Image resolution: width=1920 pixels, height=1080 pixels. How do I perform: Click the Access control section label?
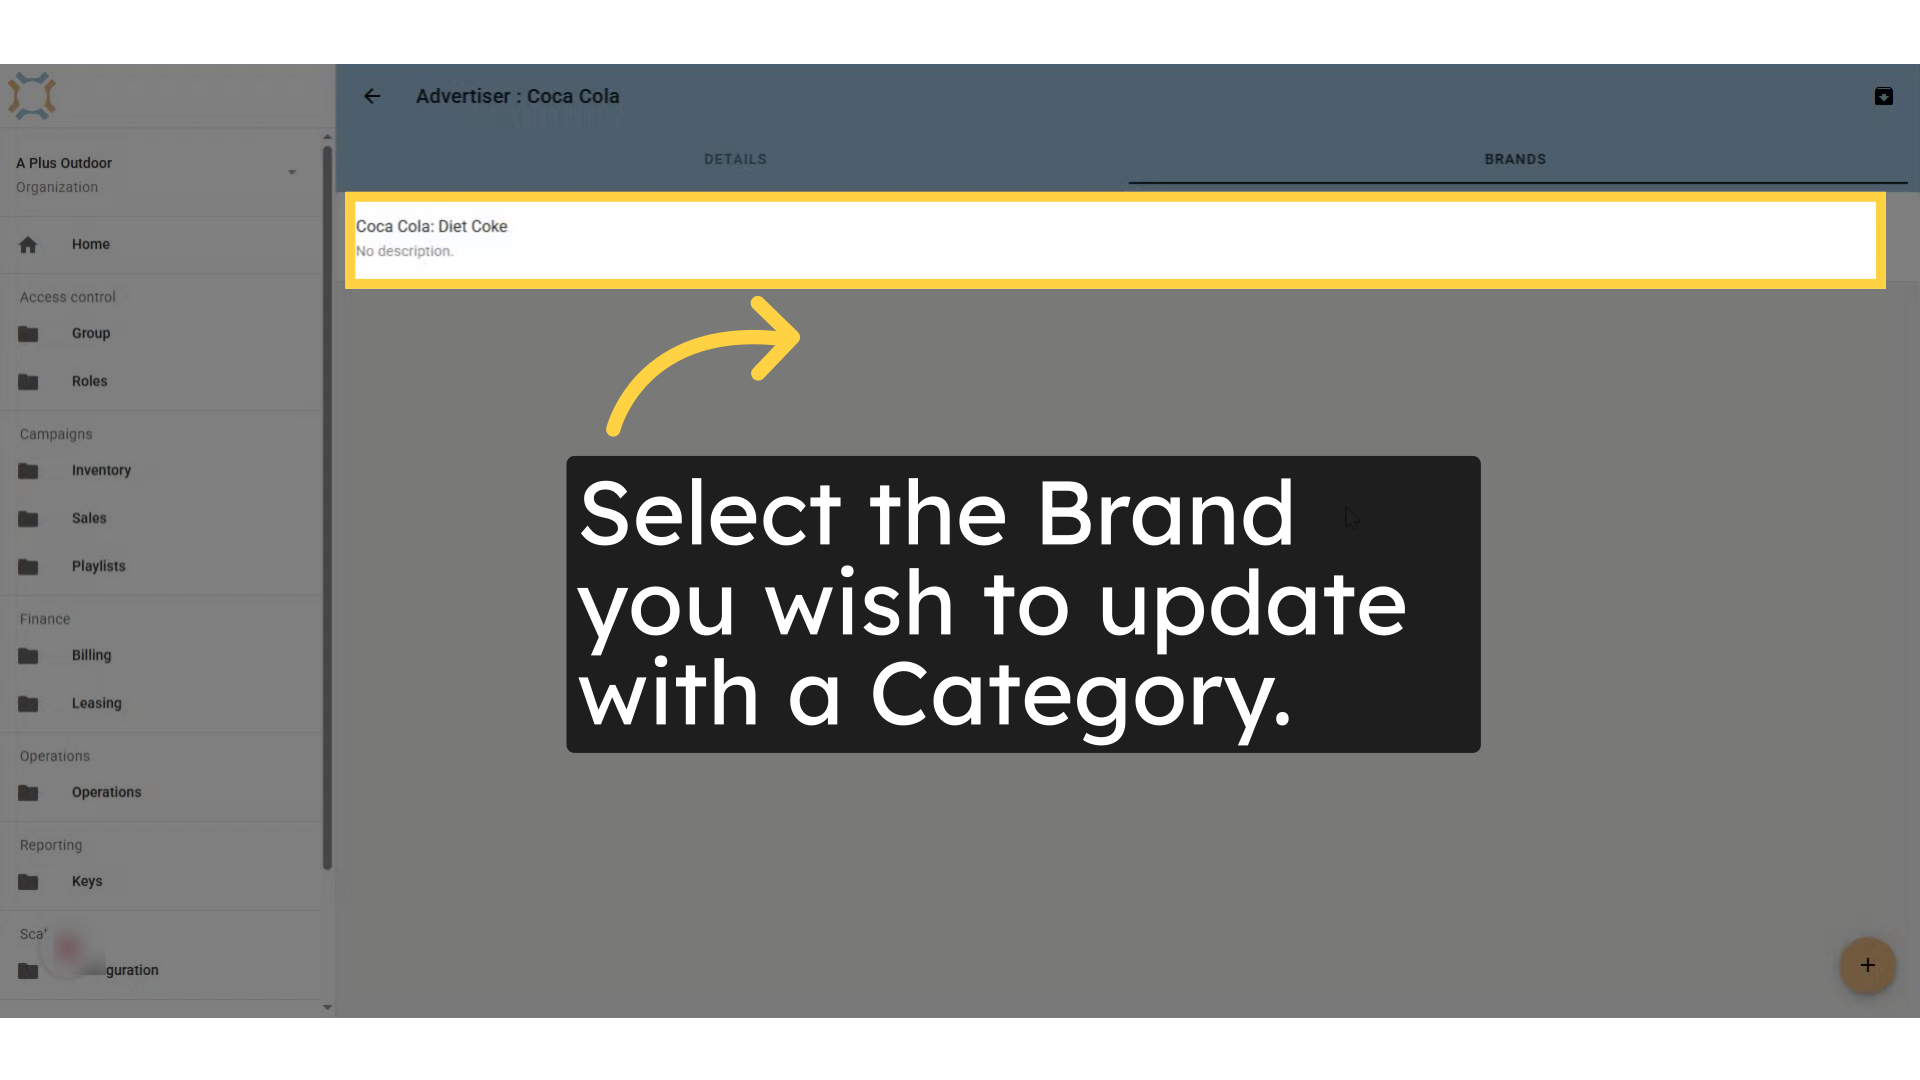tap(68, 297)
